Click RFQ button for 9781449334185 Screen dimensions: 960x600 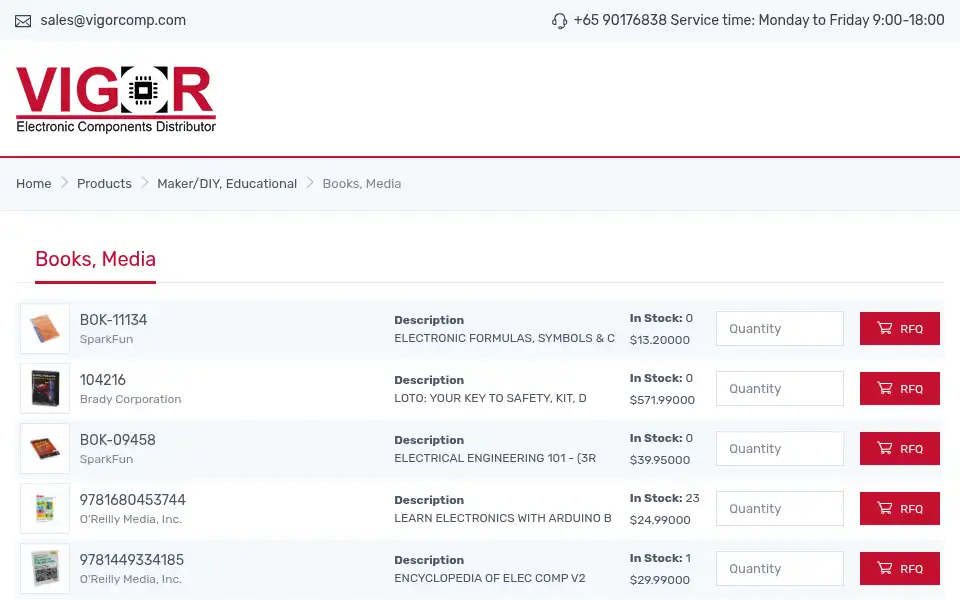pyautogui.click(x=899, y=569)
